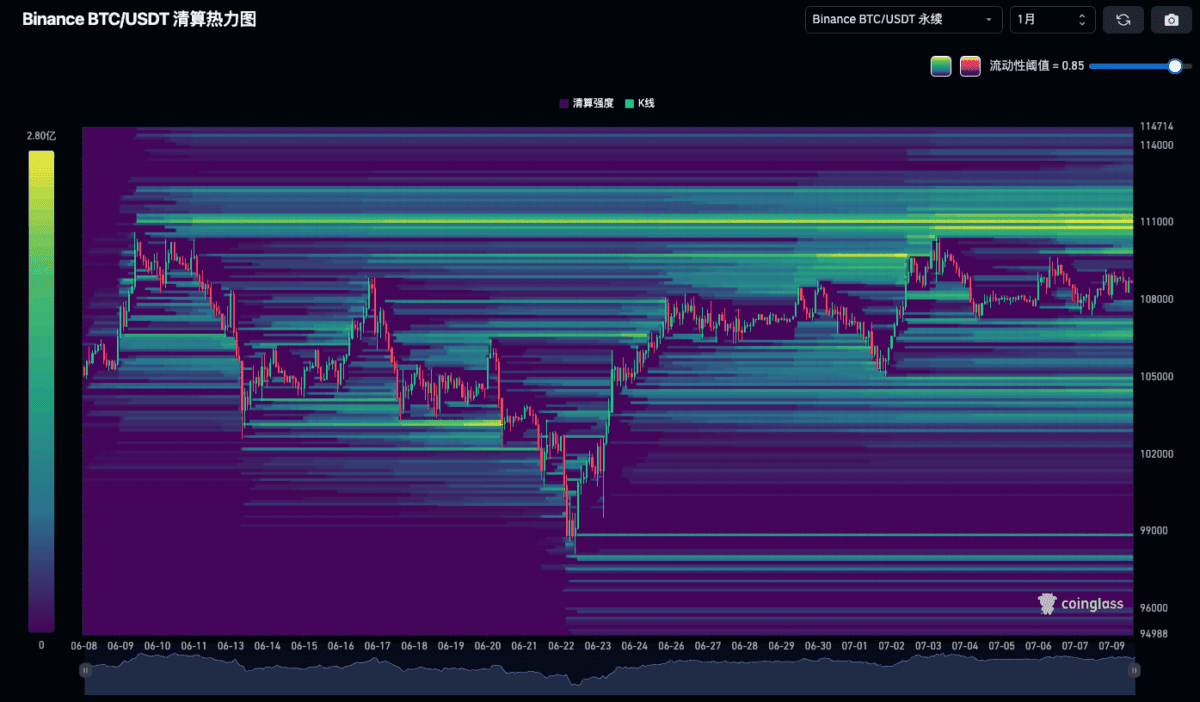Click the 07-01 date axis label

click(x=855, y=646)
